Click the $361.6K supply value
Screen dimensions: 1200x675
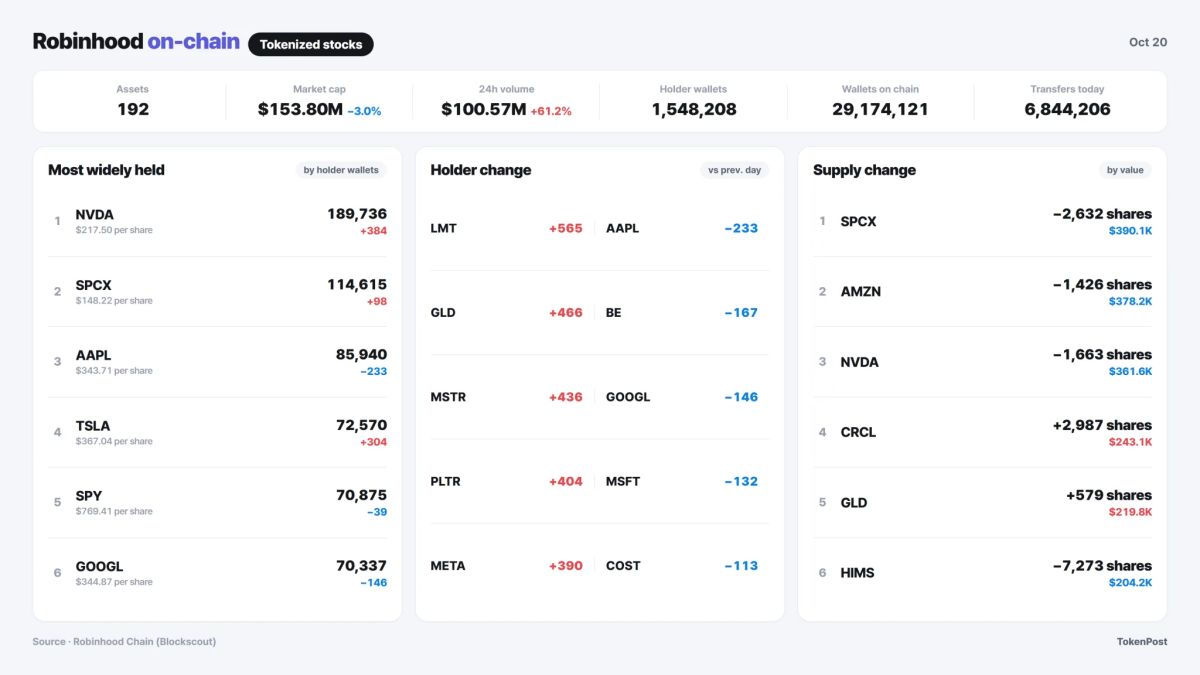point(1130,371)
